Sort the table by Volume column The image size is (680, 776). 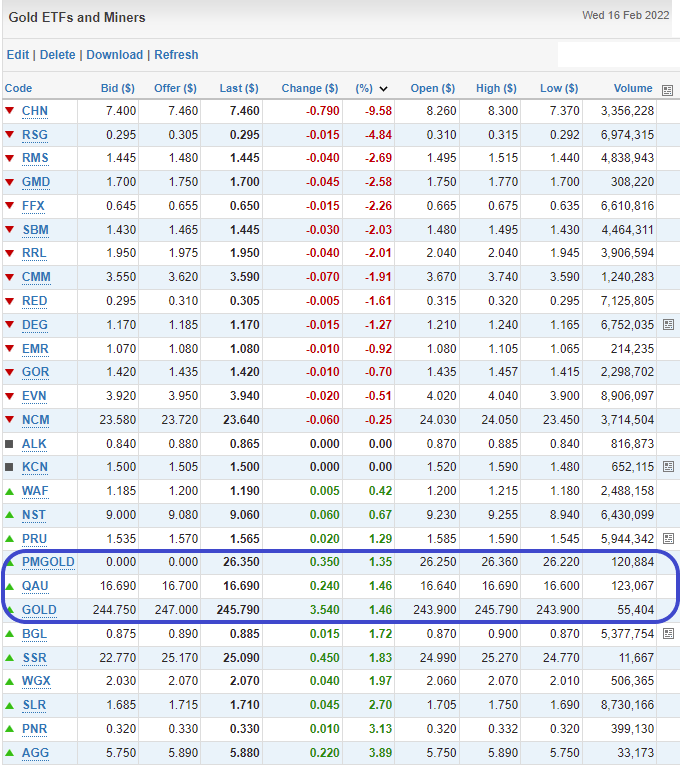tap(633, 88)
